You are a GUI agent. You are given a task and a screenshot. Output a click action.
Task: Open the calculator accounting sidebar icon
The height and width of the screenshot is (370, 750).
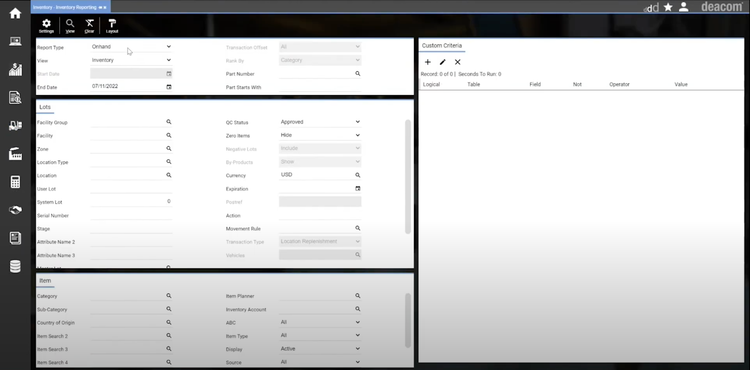pyautogui.click(x=15, y=182)
